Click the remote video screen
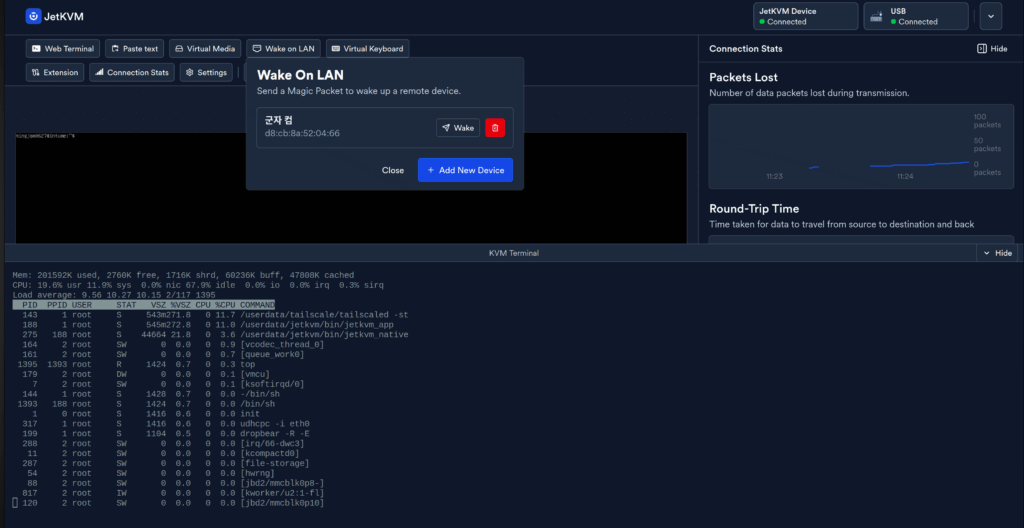The width and height of the screenshot is (1024, 528). pos(351,188)
